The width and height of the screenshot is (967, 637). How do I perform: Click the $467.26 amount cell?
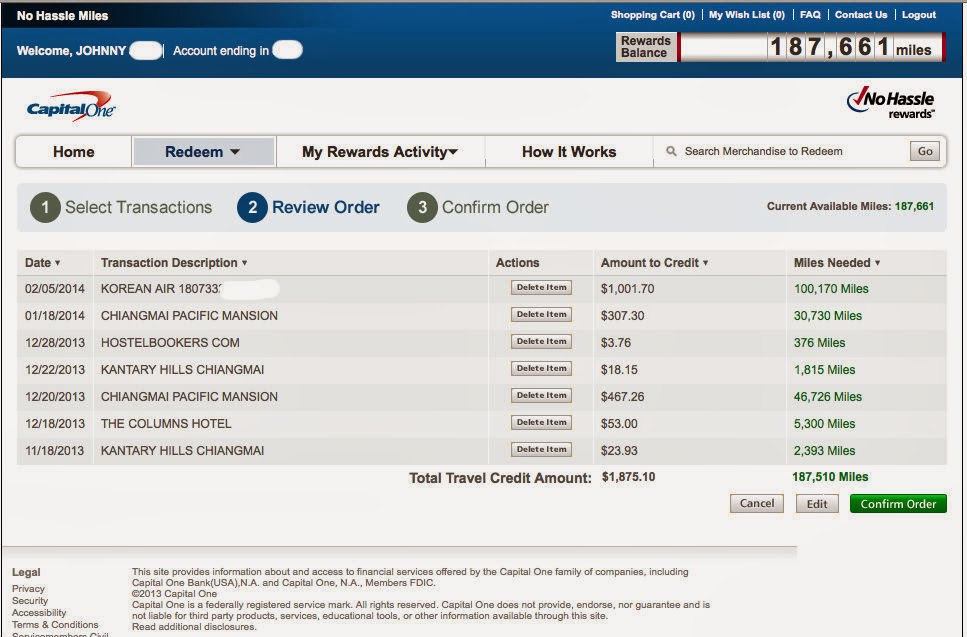pyautogui.click(x=622, y=397)
